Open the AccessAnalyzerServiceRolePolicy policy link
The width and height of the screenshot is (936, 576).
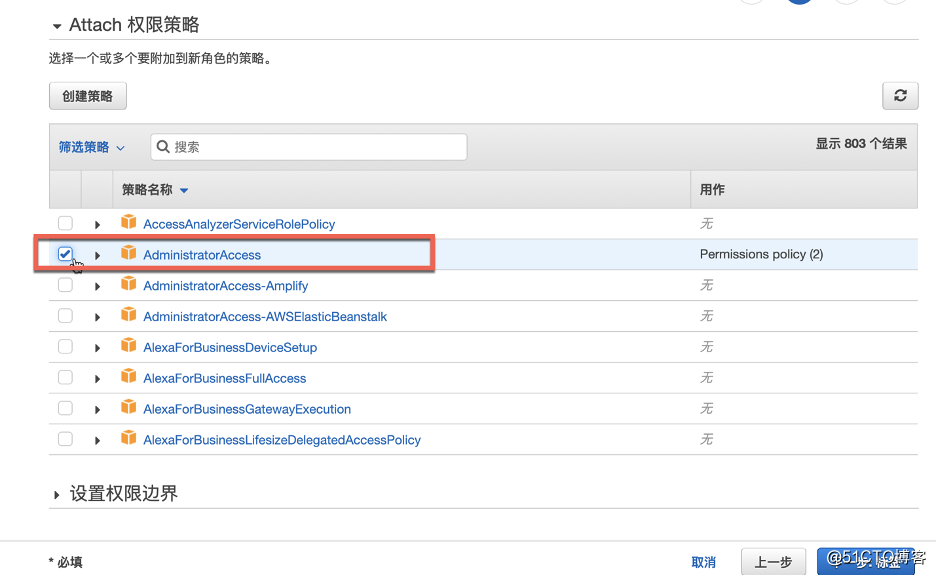[x=239, y=224]
